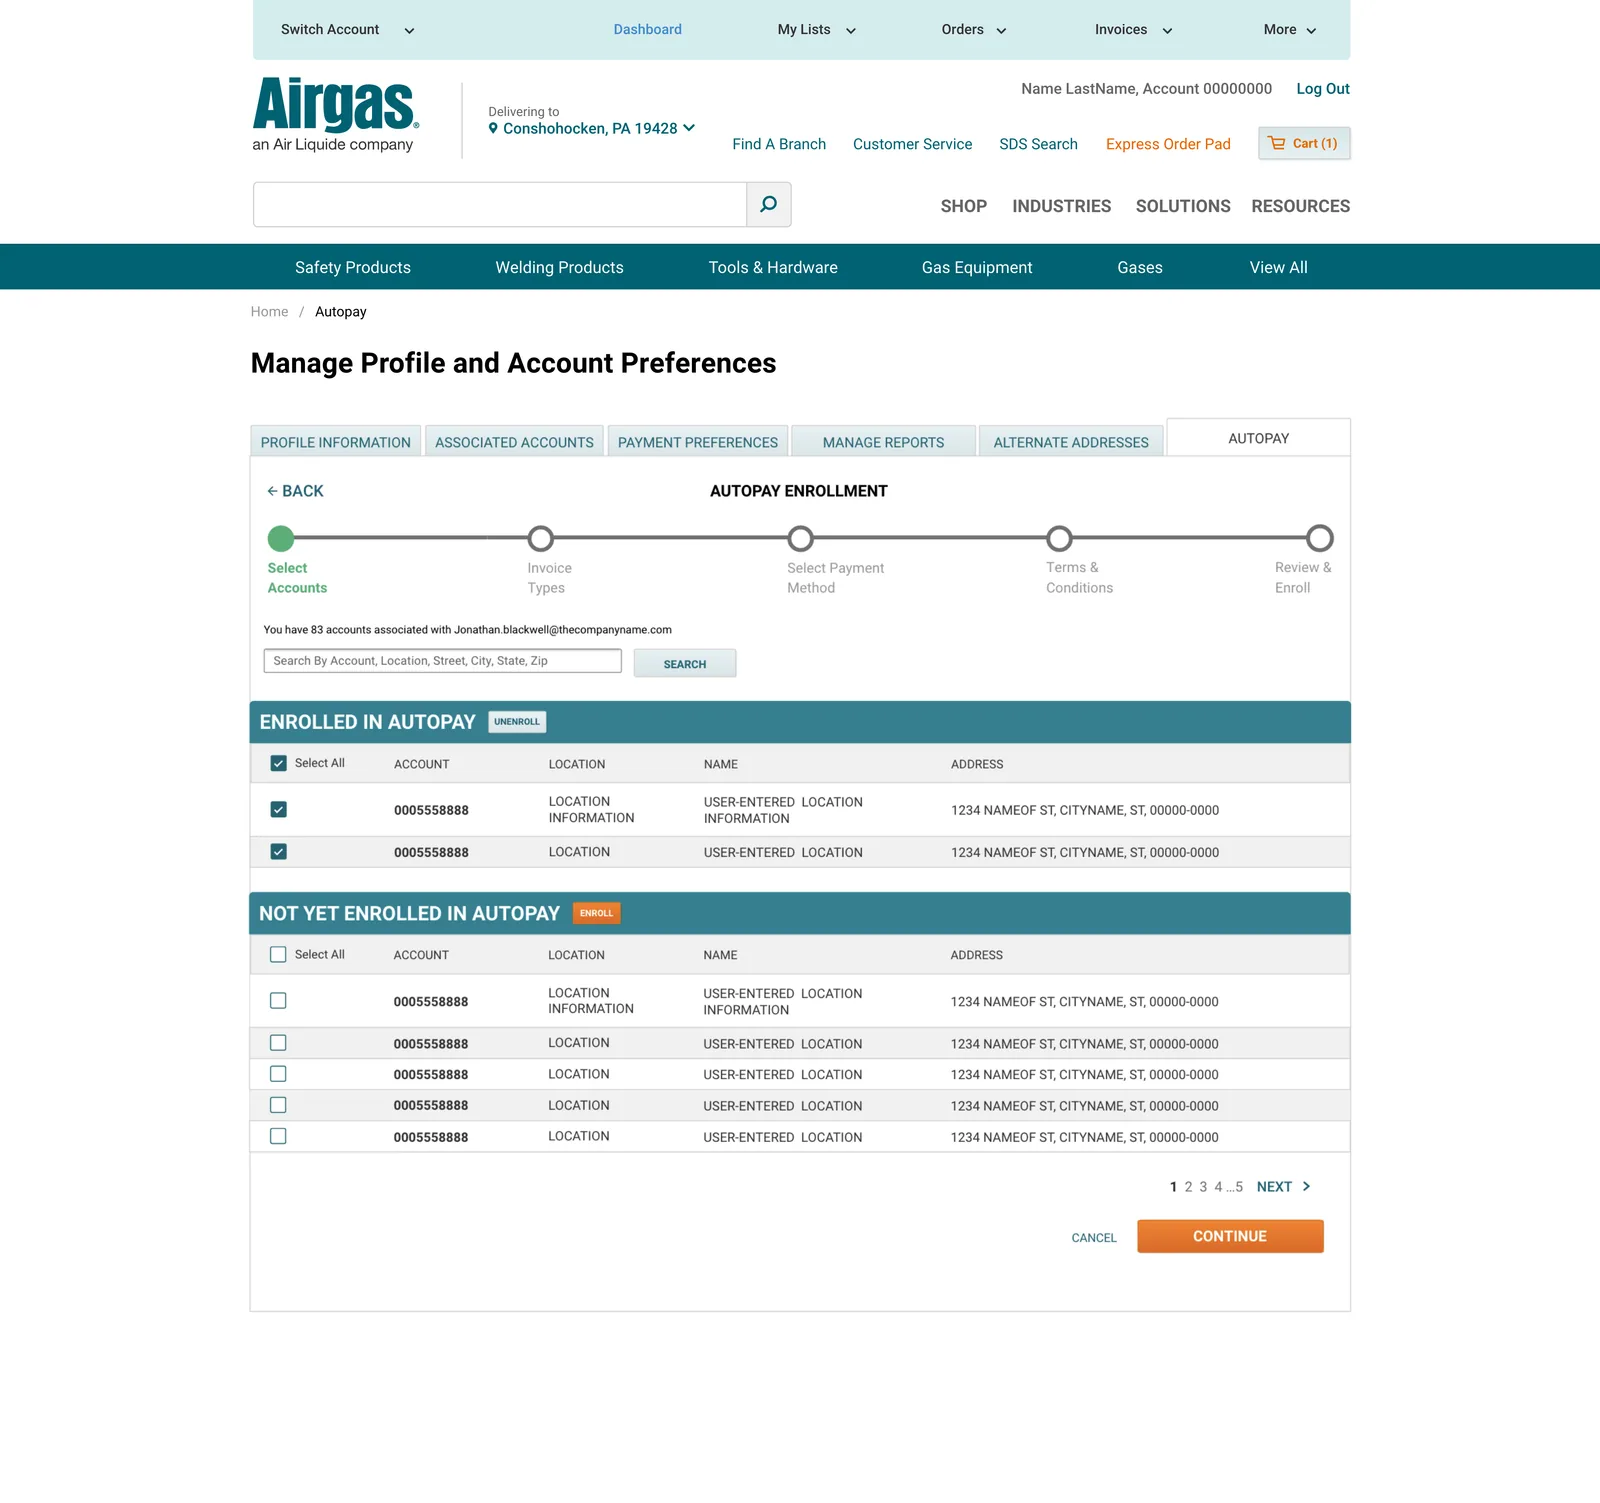Browse Tools & Hardware category
The image size is (1600, 1503).
(x=773, y=267)
